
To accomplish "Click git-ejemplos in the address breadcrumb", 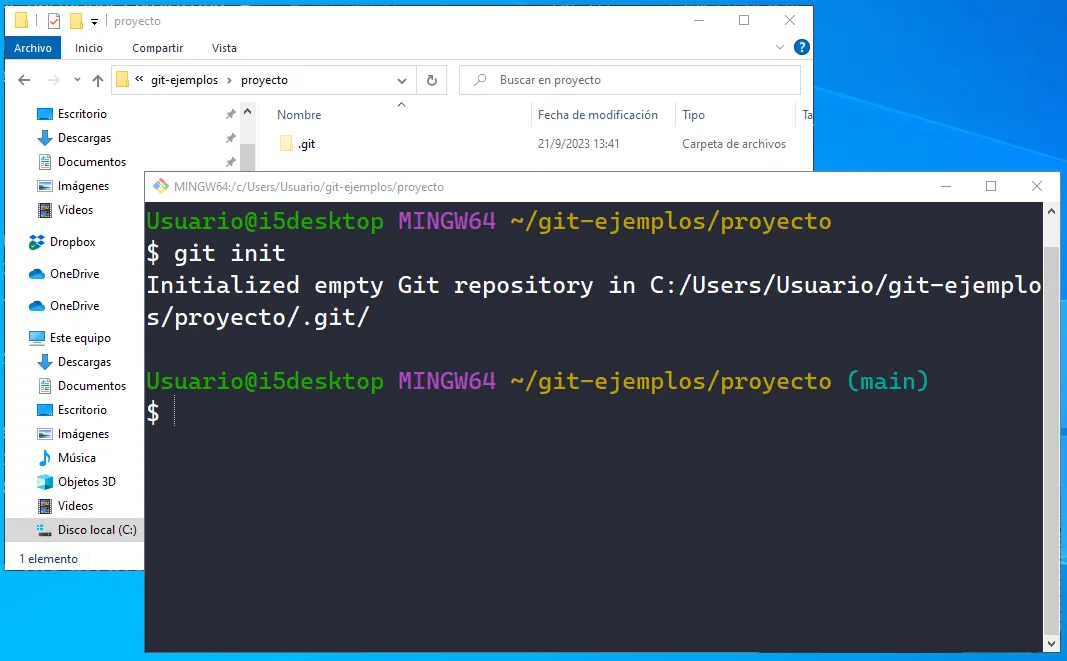I will pos(184,80).
